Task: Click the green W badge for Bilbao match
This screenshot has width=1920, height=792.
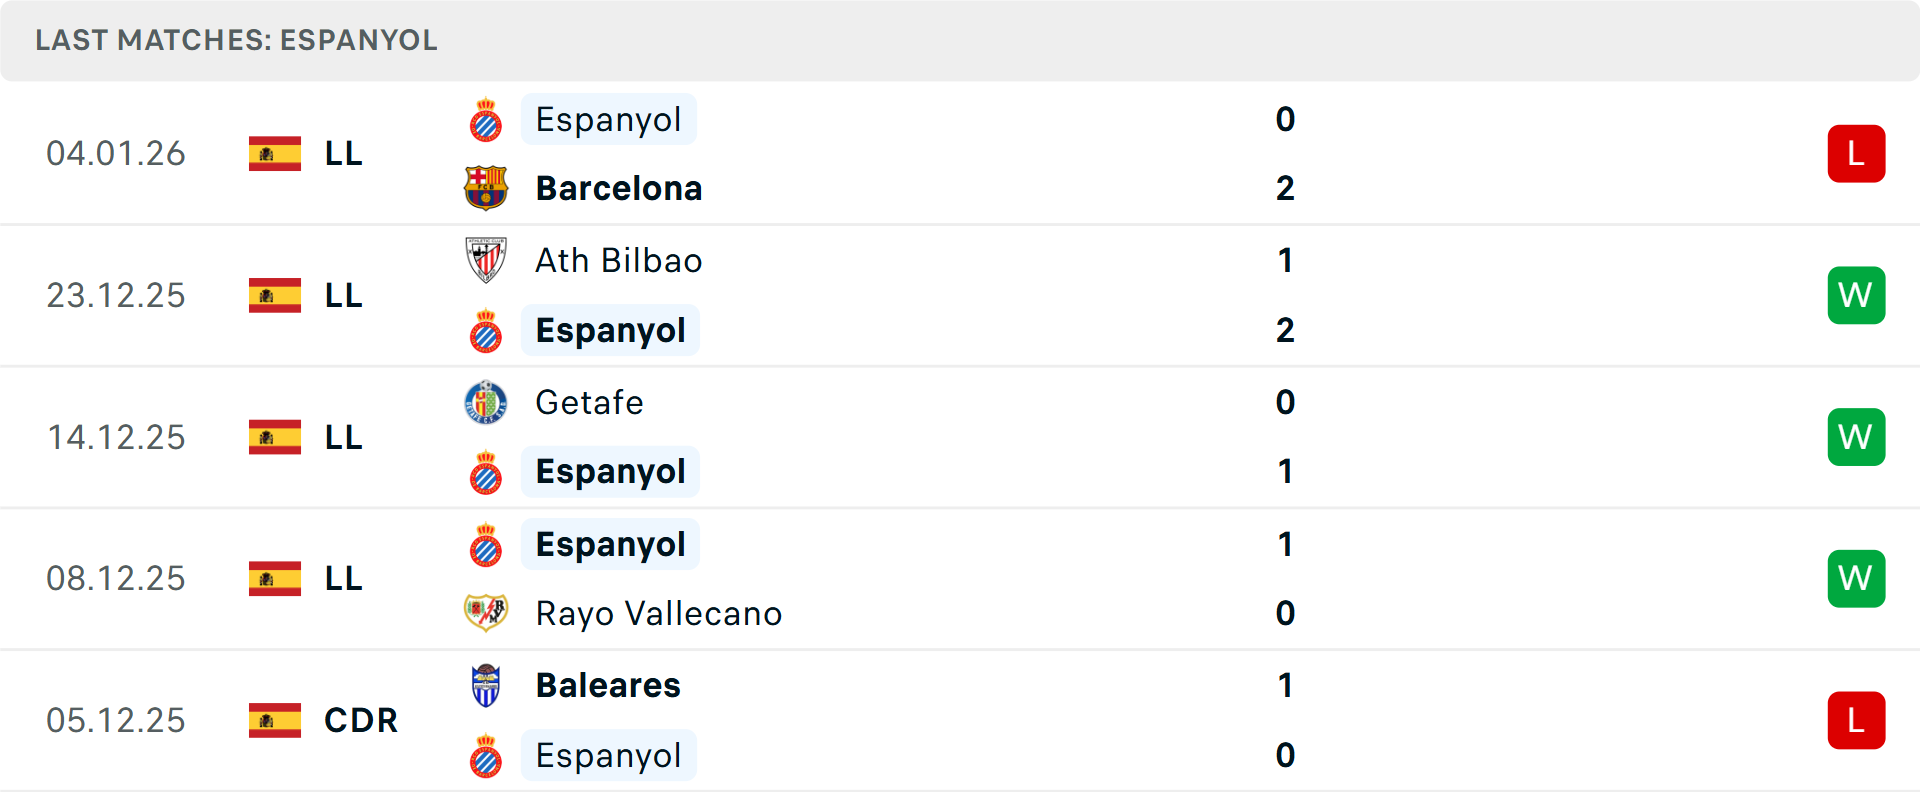Action: (x=1856, y=295)
